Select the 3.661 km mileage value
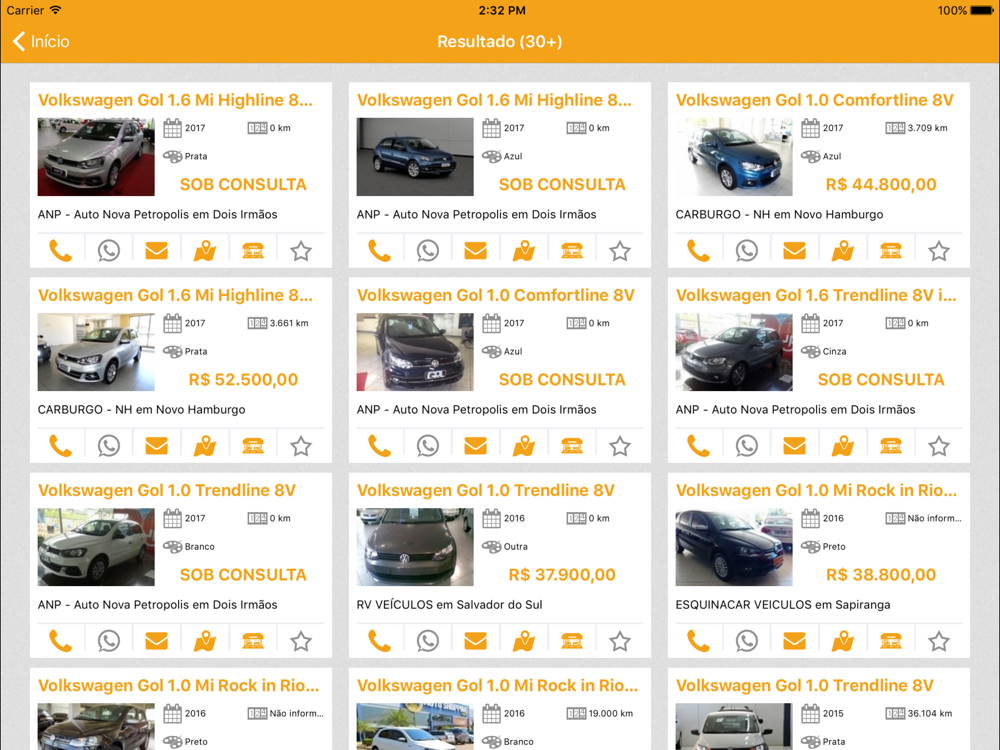Viewport: 1000px width, 750px height. (289, 323)
